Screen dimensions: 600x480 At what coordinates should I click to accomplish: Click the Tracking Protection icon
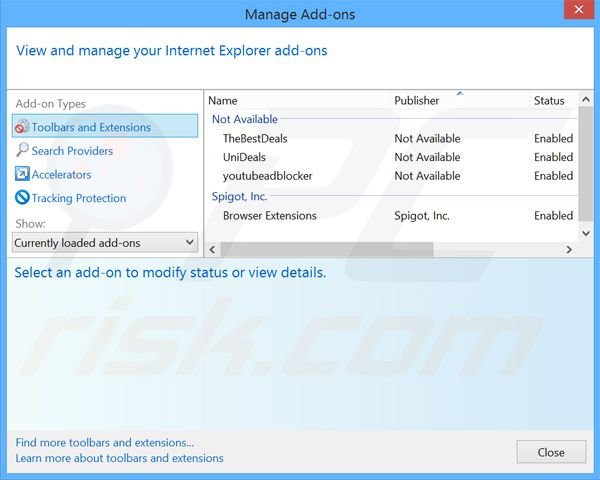click(22, 198)
